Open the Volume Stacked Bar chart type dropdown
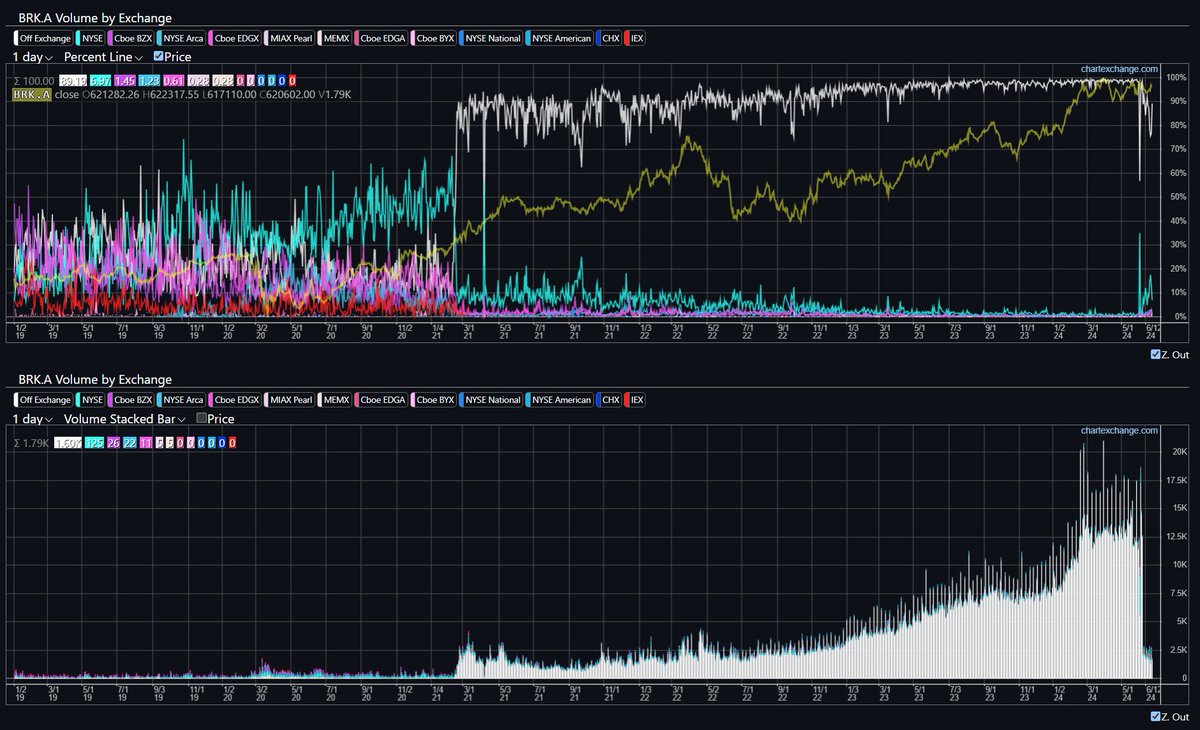This screenshot has width=1200, height=730. (125, 419)
